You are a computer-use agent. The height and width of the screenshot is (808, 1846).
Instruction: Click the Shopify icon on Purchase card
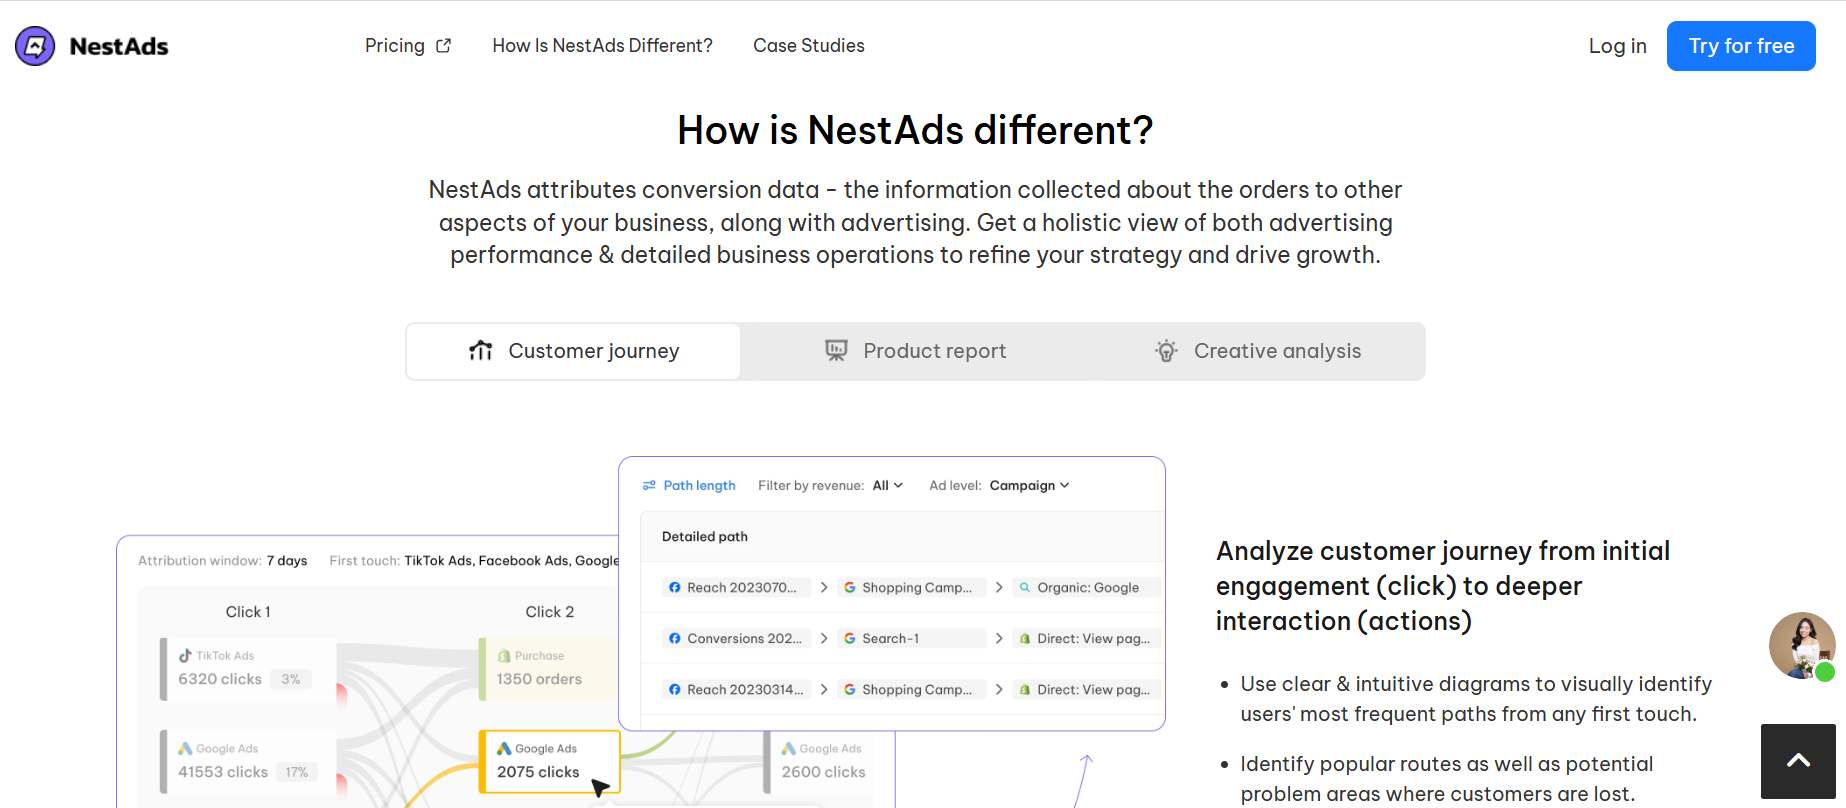pos(504,656)
